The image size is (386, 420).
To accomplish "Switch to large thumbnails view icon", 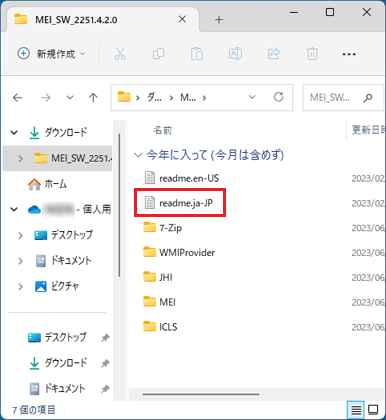I will [373, 409].
